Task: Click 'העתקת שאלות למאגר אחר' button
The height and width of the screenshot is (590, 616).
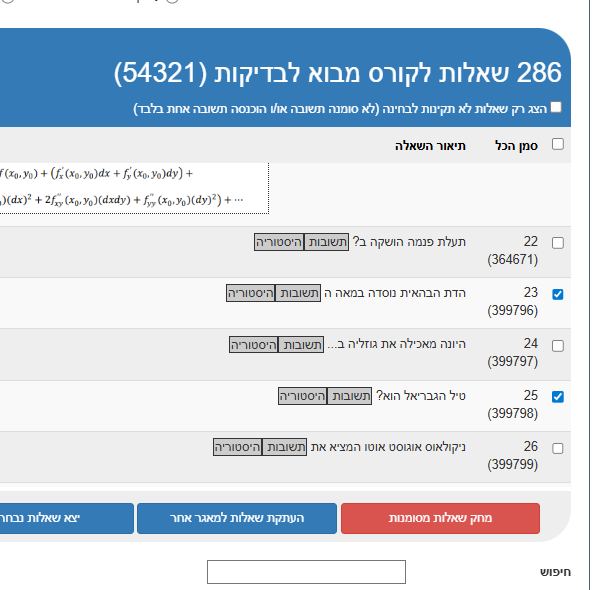Action: [235, 518]
